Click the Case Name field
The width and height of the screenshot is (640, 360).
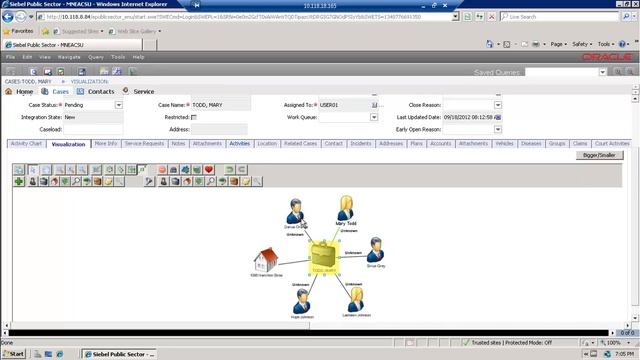[x=221, y=105]
